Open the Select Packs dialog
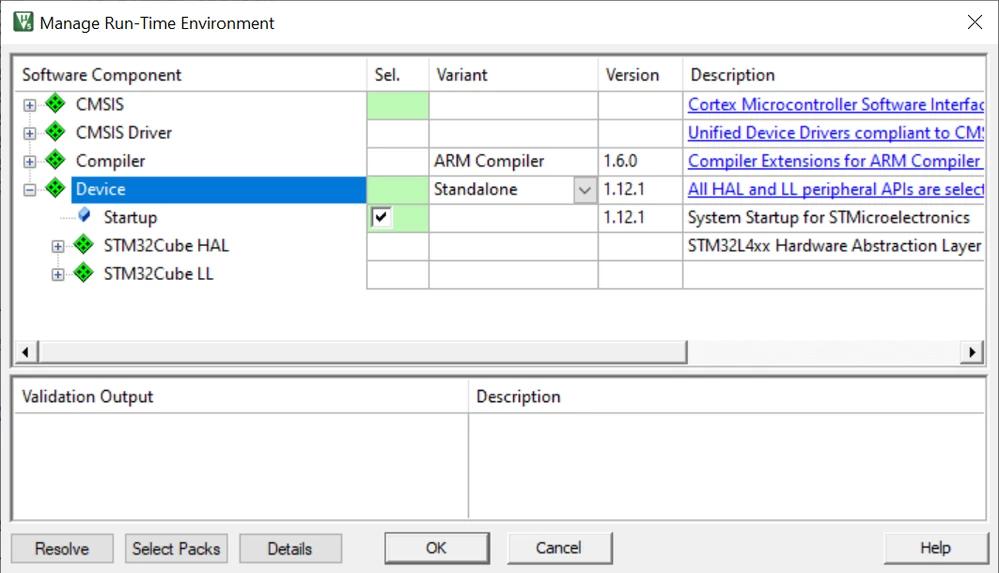 176,549
